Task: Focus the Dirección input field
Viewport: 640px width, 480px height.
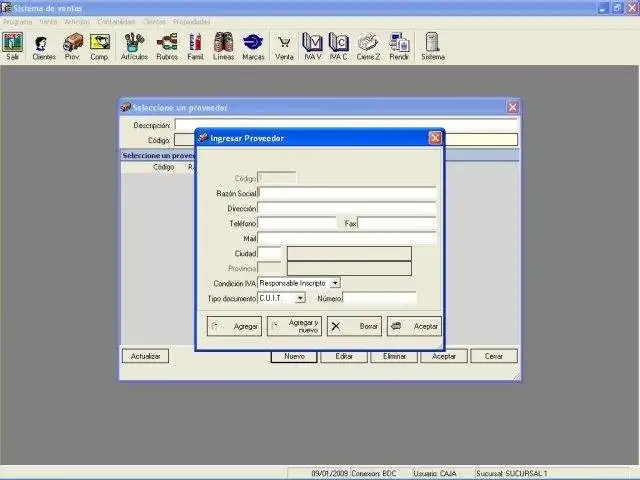Action: pyautogui.click(x=347, y=208)
